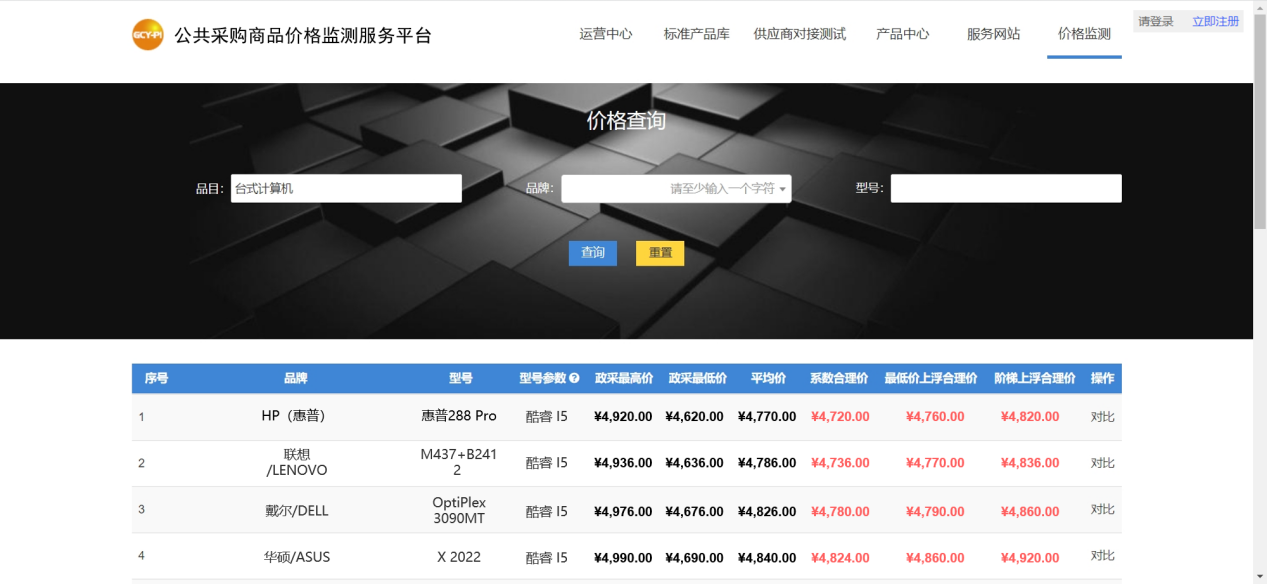Click 对比 for the DELL OptiPlex row
Screen dimensions: 1267x584
[1102, 510]
